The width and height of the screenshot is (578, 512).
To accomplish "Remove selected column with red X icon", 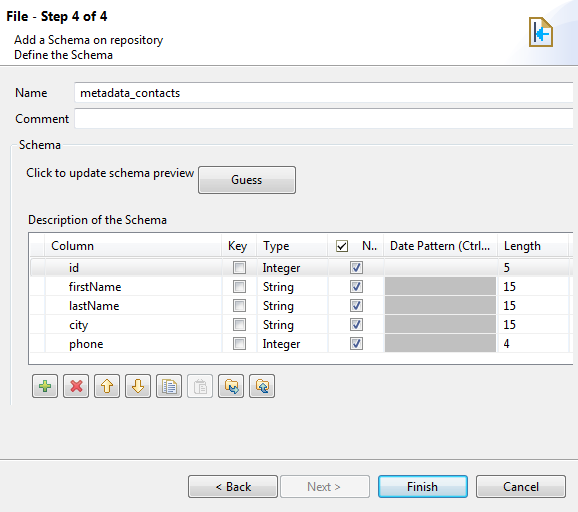I will coord(76,386).
